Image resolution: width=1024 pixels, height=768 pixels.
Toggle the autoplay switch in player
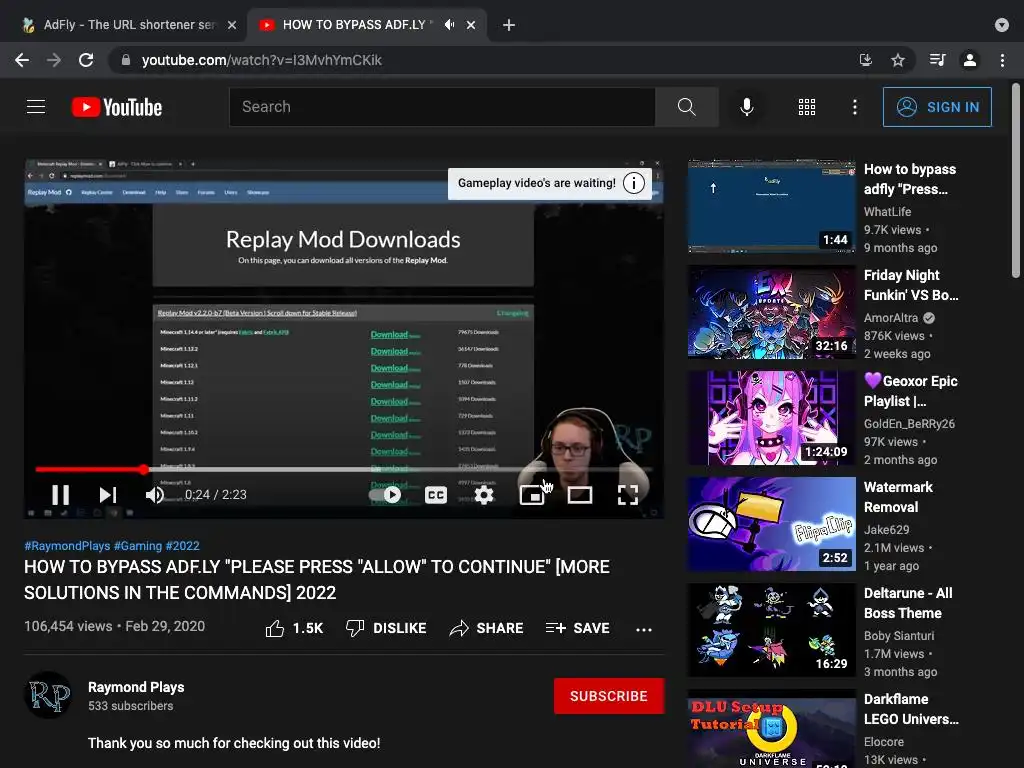[x=387, y=494]
